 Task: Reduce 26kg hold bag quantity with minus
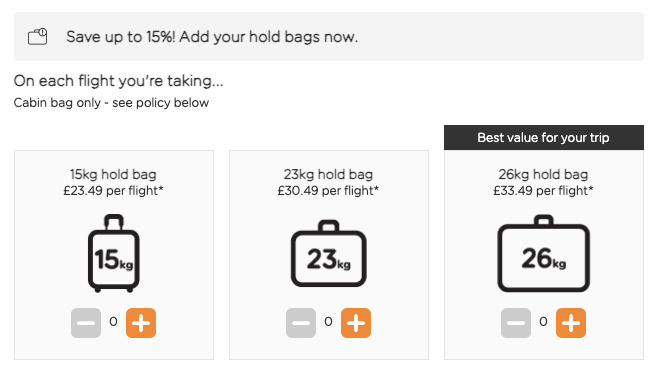coord(516,323)
